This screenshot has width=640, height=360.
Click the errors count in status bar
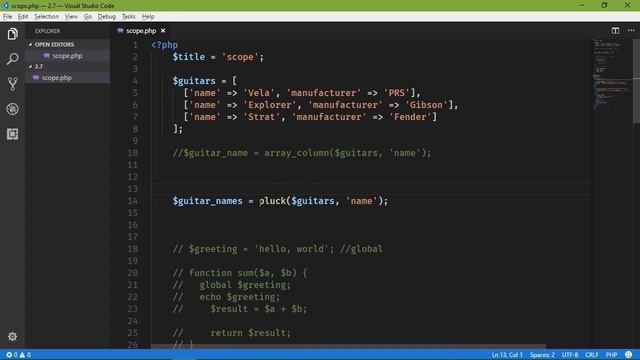pos(11,355)
